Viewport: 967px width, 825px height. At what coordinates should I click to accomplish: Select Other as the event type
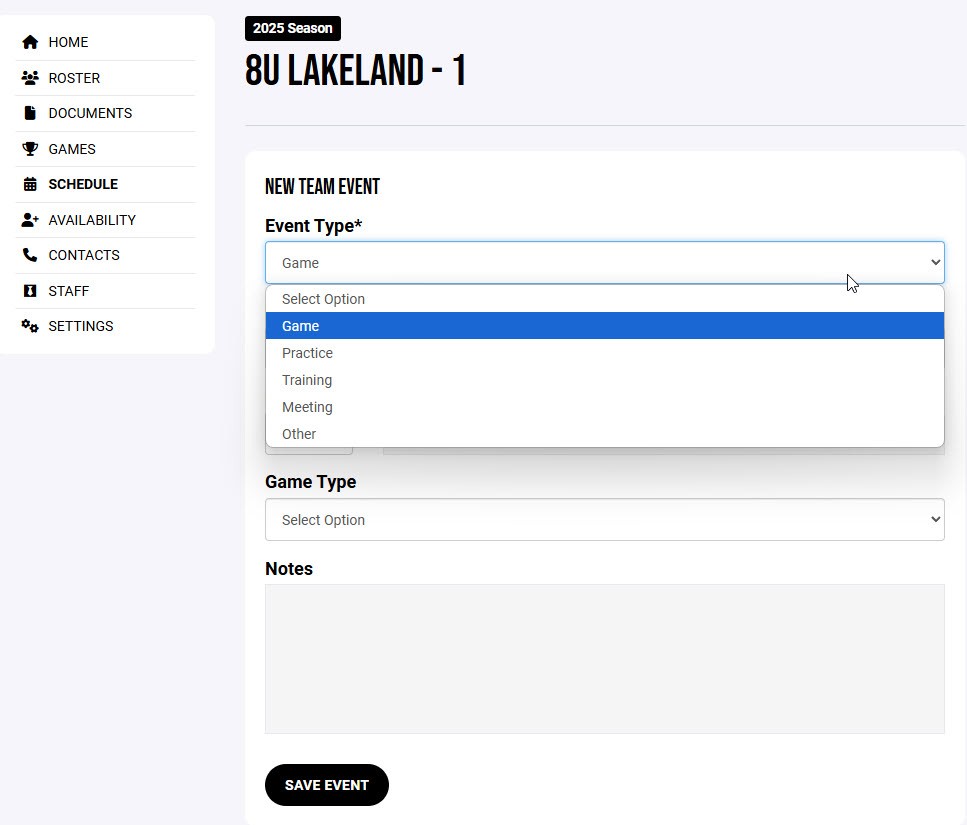pyautogui.click(x=299, y=434)
